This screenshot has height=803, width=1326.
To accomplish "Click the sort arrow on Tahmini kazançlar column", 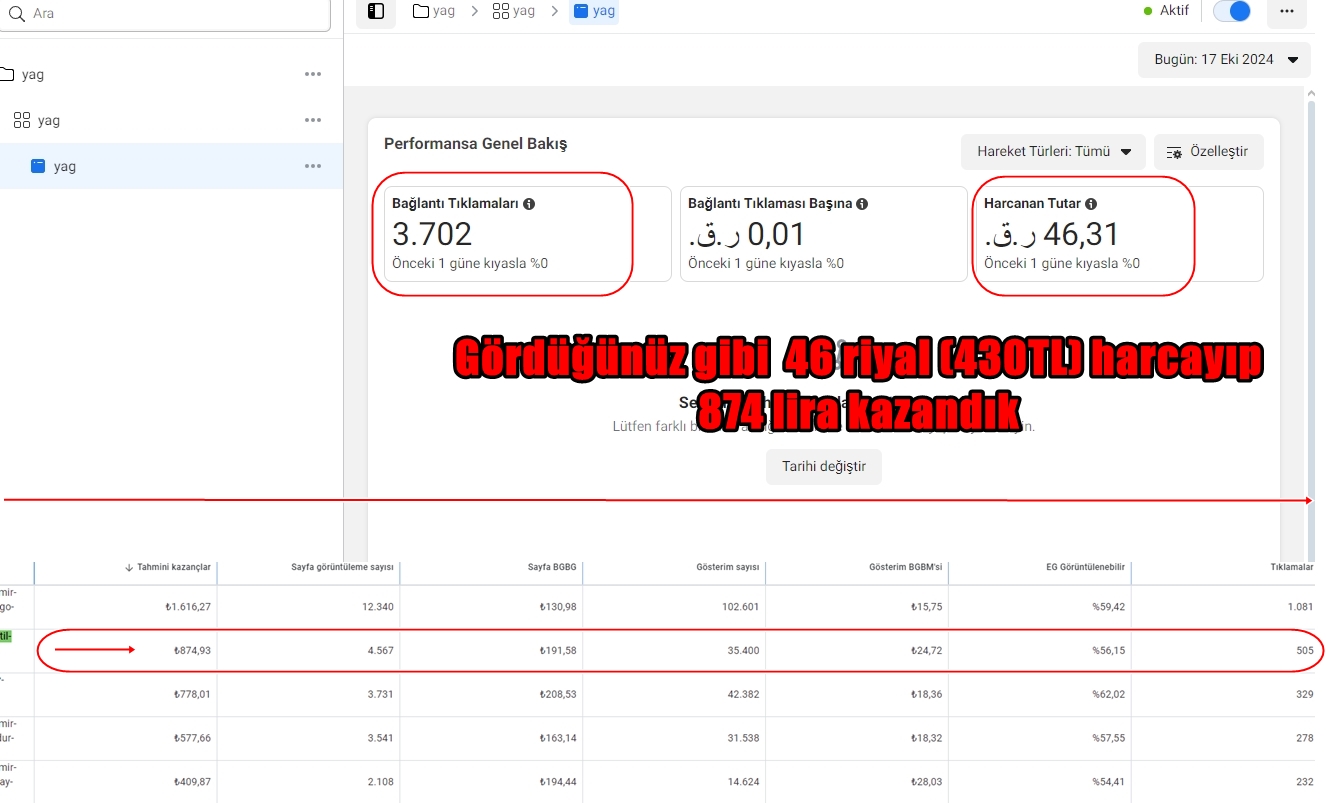I will click(x=129, y=567).
